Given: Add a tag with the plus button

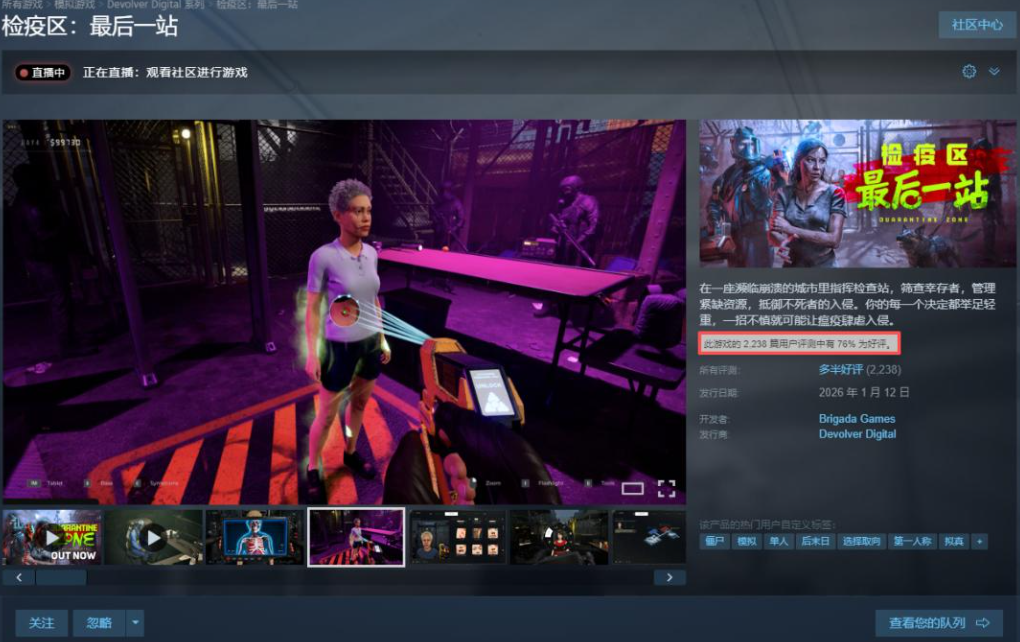Looking at the screenshot, I should (x=979, y=541).
